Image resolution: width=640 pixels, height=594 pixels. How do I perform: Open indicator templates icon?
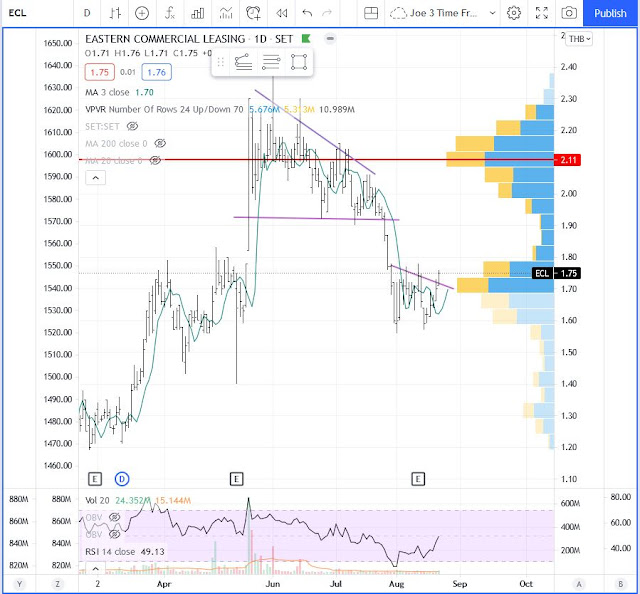(226, 13)
